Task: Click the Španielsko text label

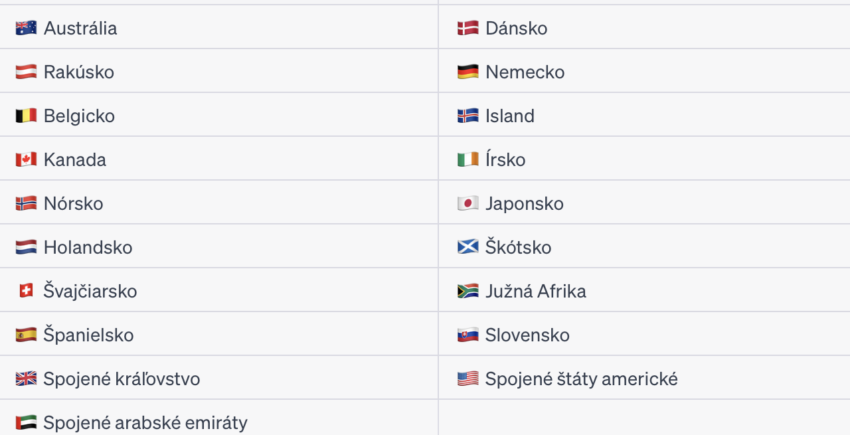Action: [88, 335]
